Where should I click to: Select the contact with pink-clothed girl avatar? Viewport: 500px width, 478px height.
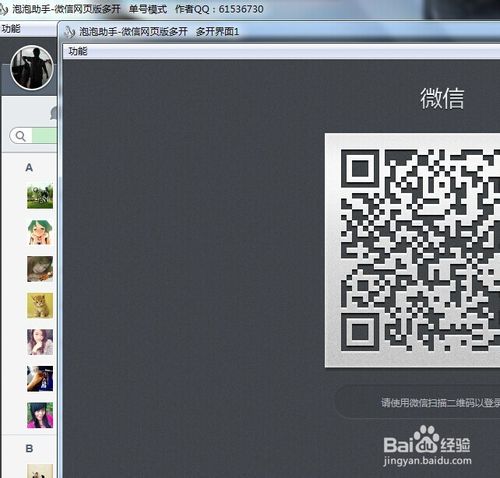40,415
